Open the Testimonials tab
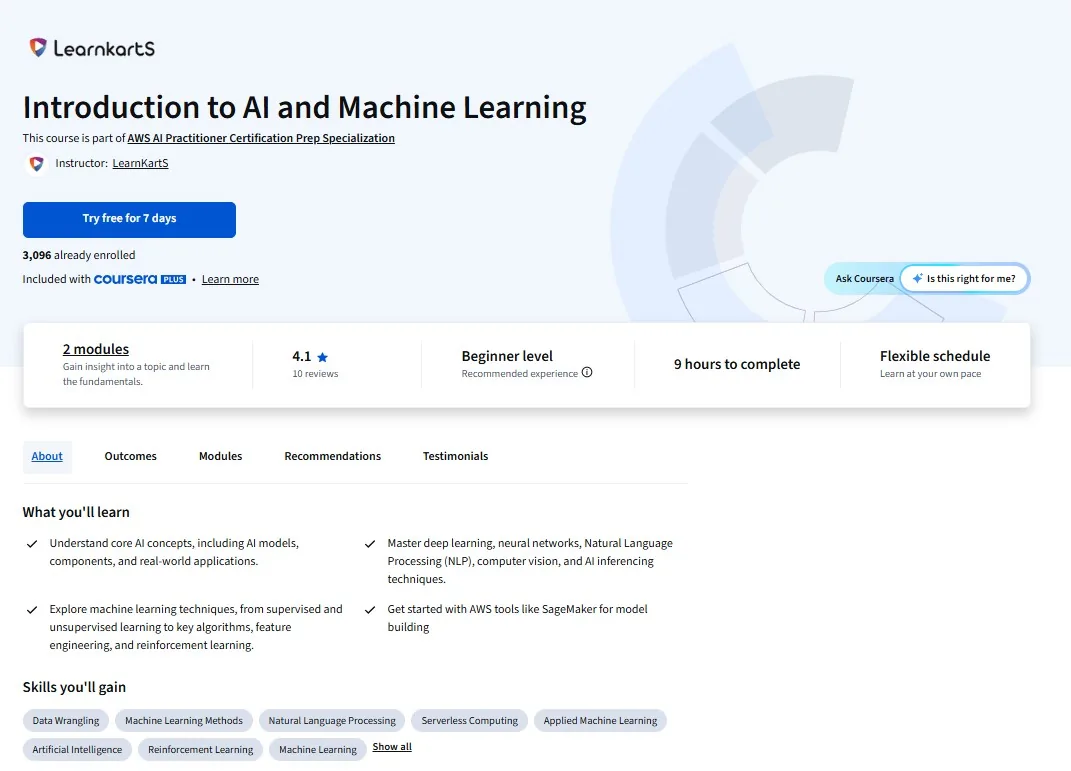Viewport: 1071px width, 771px height. pos(456,456)
